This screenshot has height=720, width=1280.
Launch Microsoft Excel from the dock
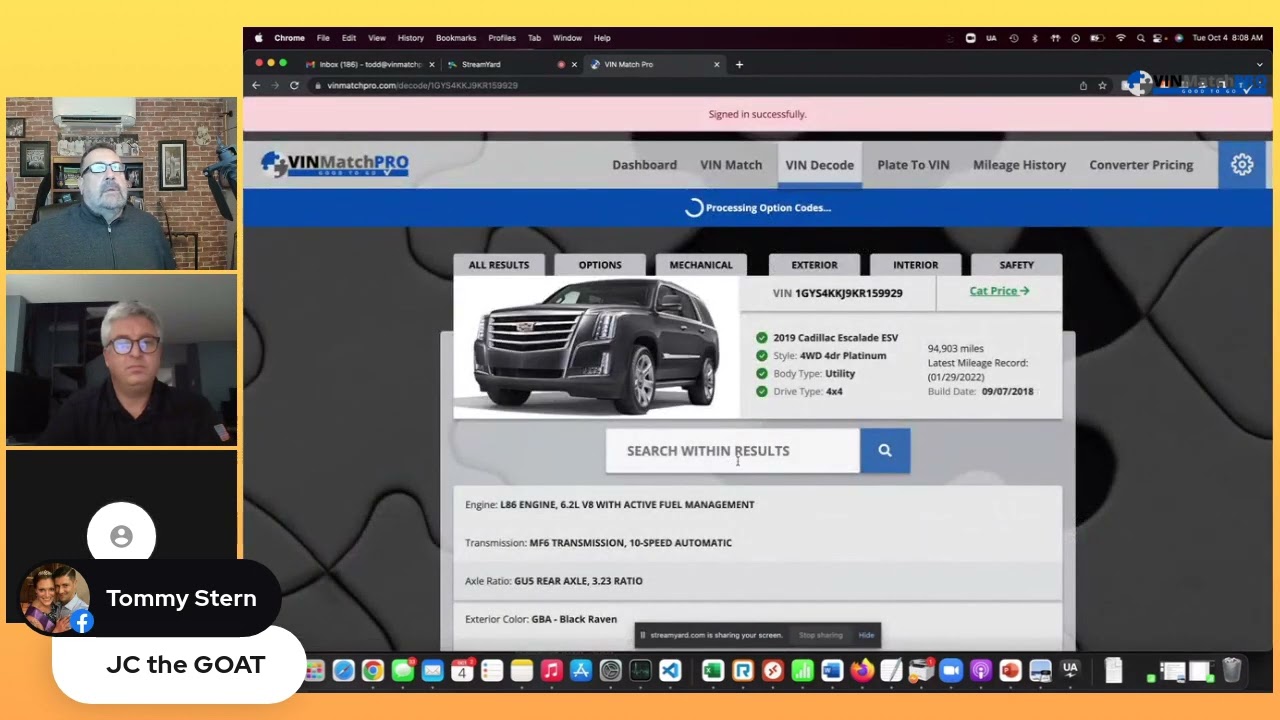click(713, 670)
